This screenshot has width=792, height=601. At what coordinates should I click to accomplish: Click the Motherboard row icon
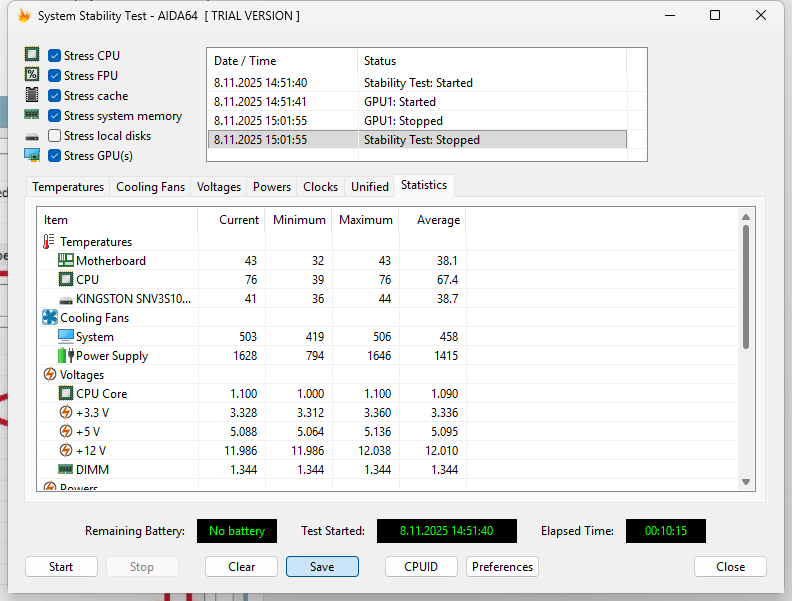pos(66,260)
